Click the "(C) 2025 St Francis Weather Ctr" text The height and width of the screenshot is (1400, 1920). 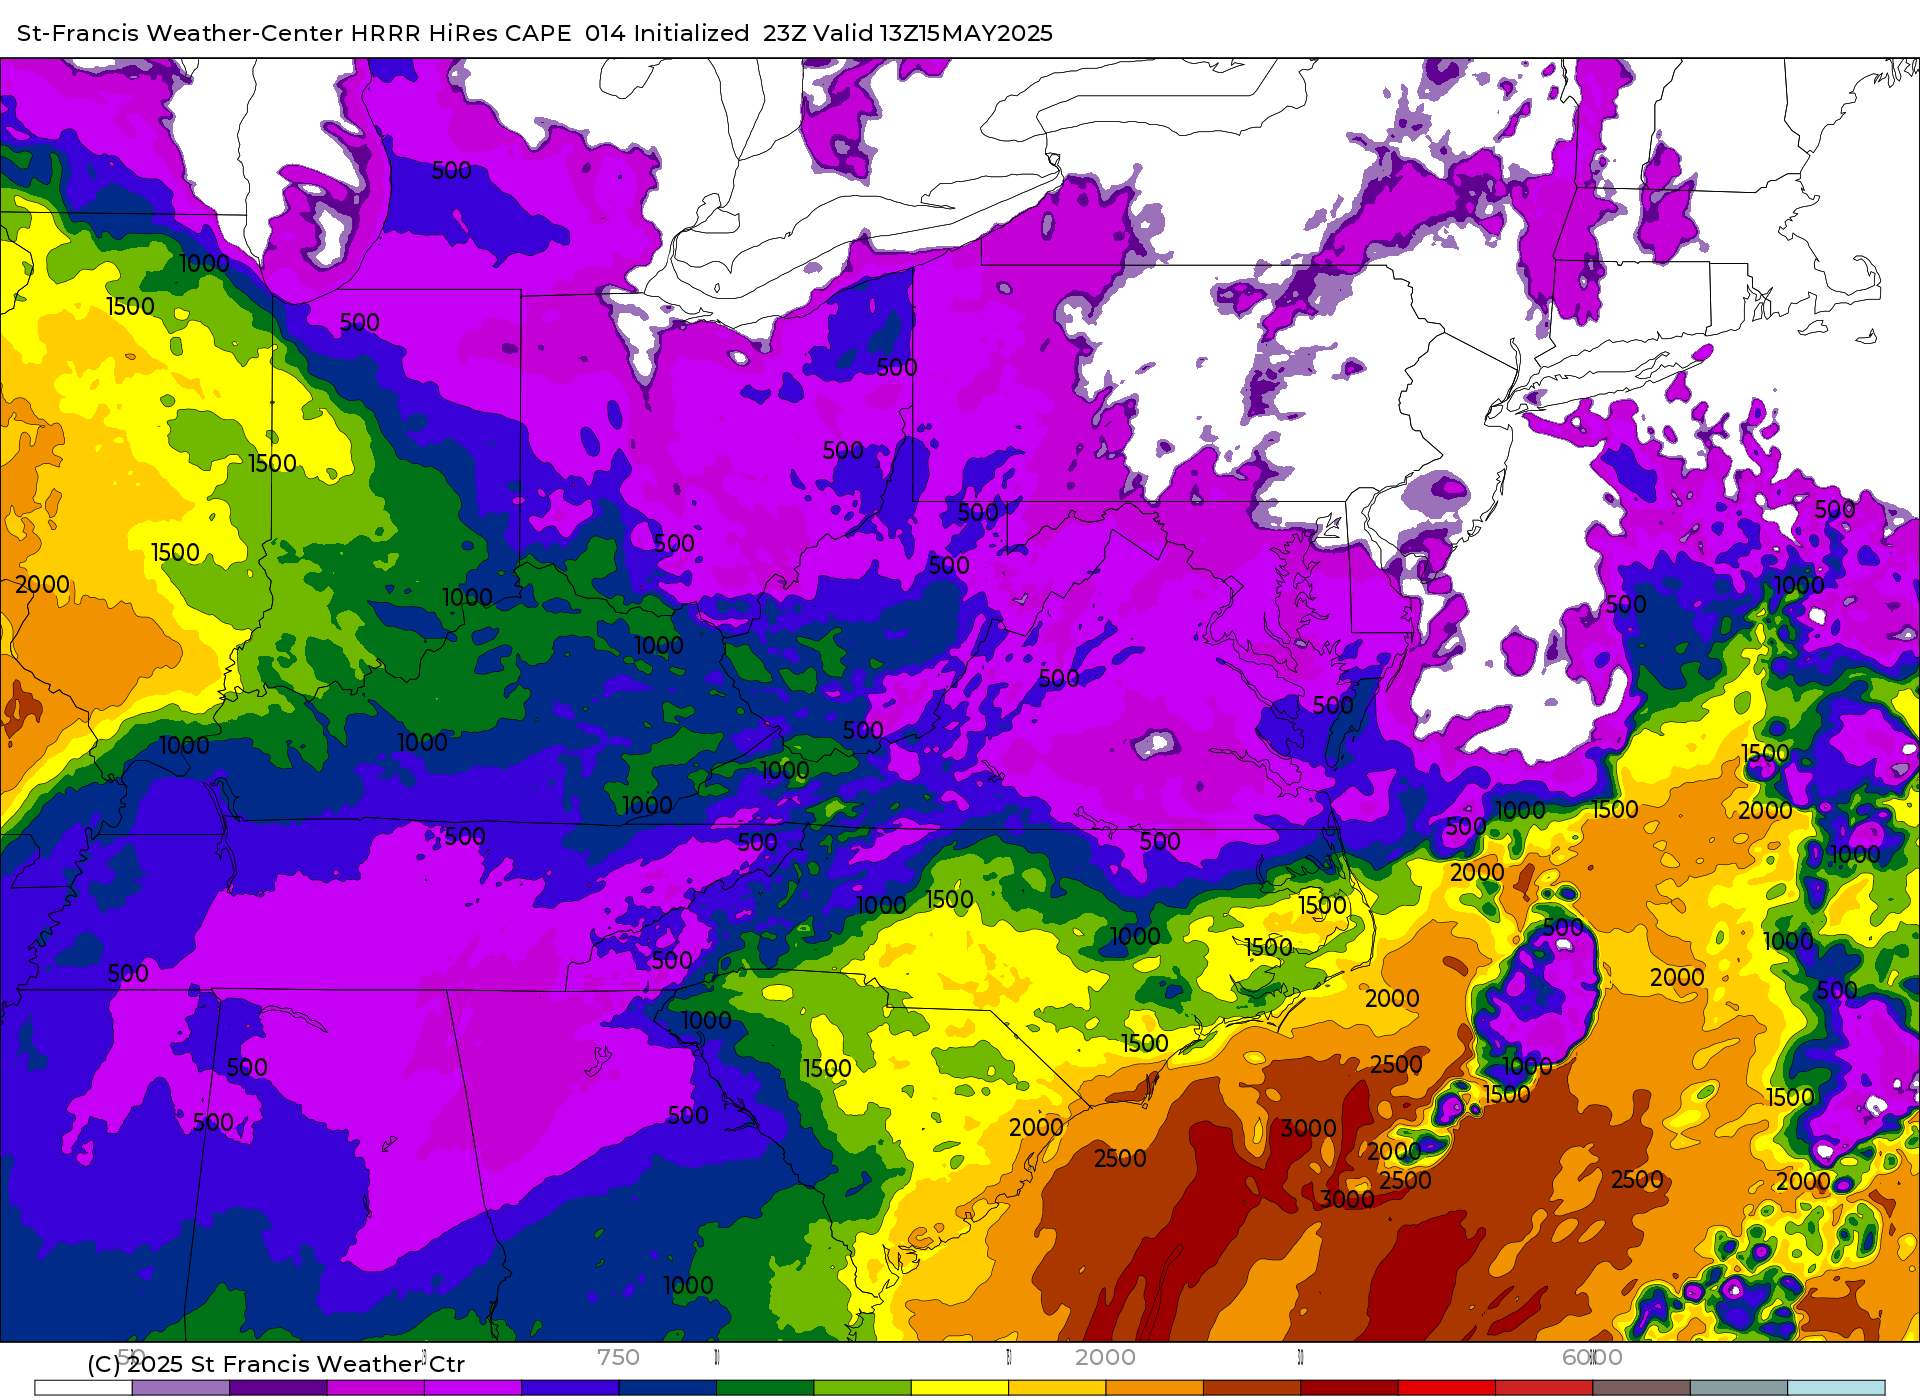tap(276, 1364)
